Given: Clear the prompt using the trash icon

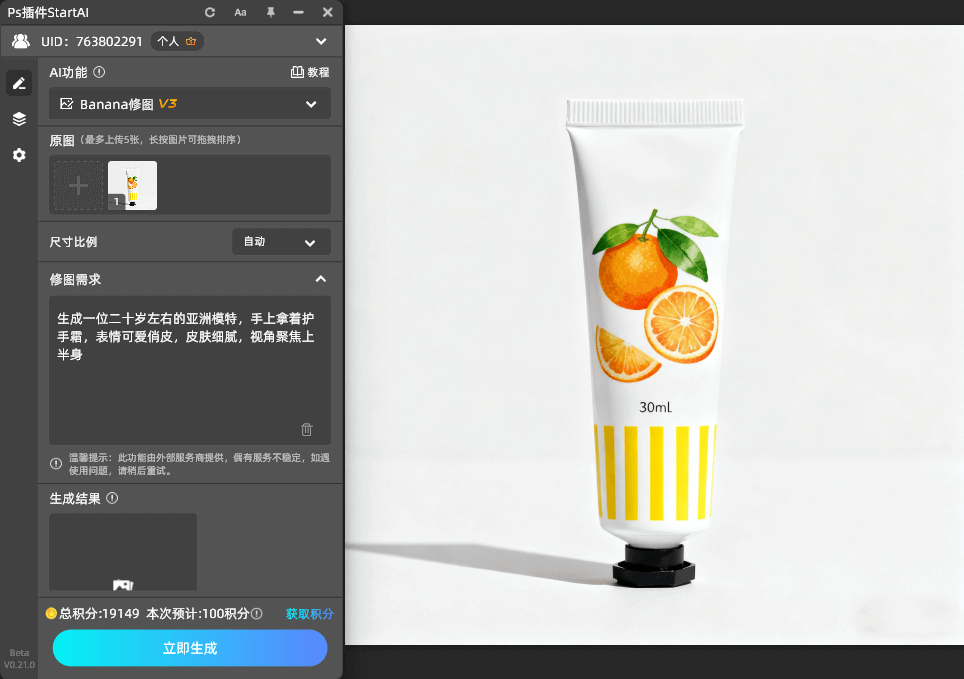Looking at the screenshot, I should [x=307, y=429].
